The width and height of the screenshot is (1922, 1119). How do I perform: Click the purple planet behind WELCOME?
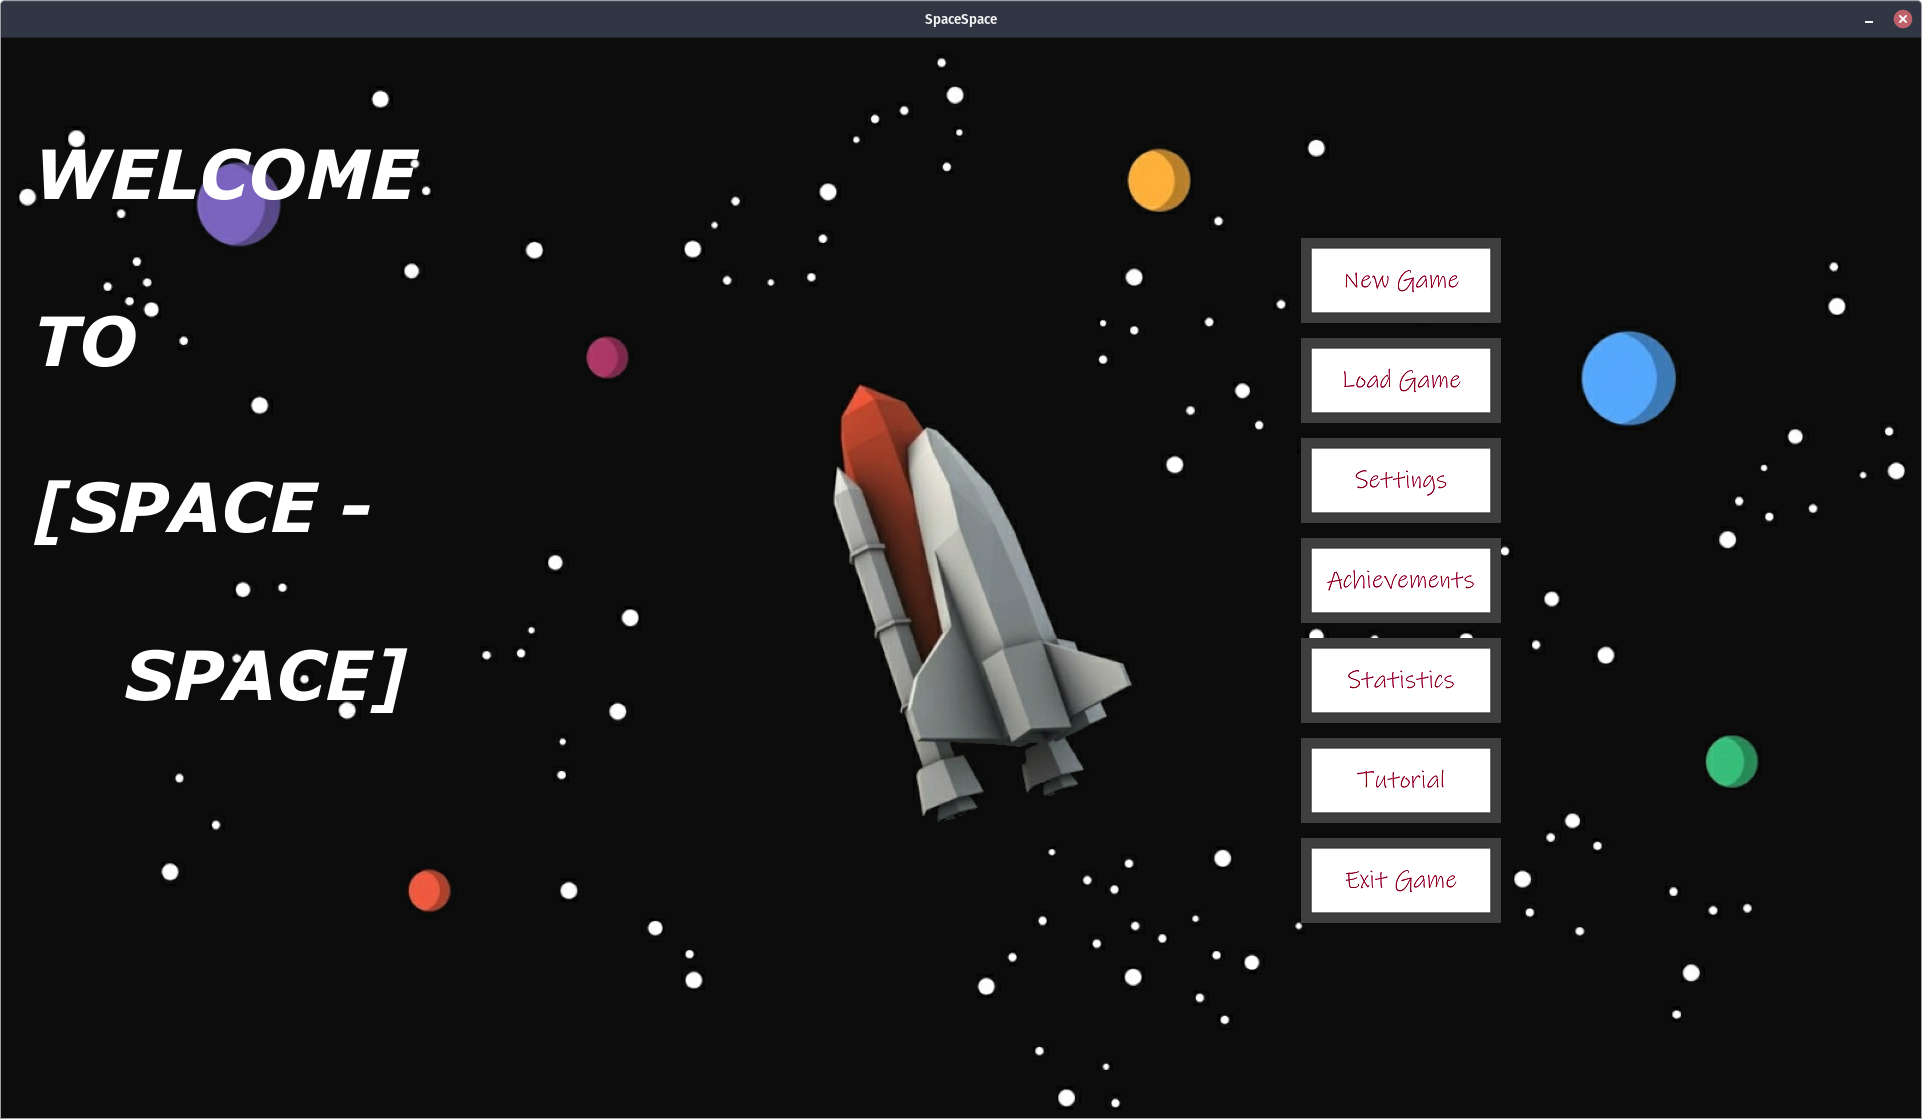click(236, 222)
